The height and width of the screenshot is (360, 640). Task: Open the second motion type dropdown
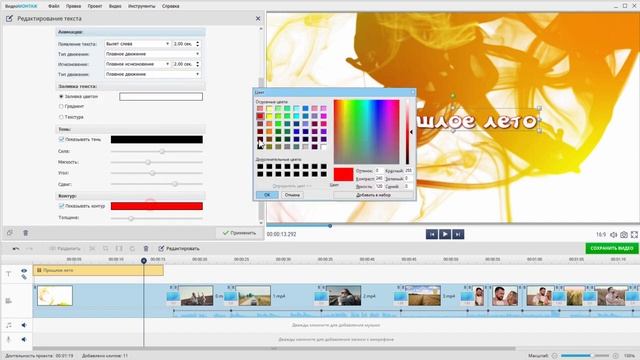pos(152,74)
